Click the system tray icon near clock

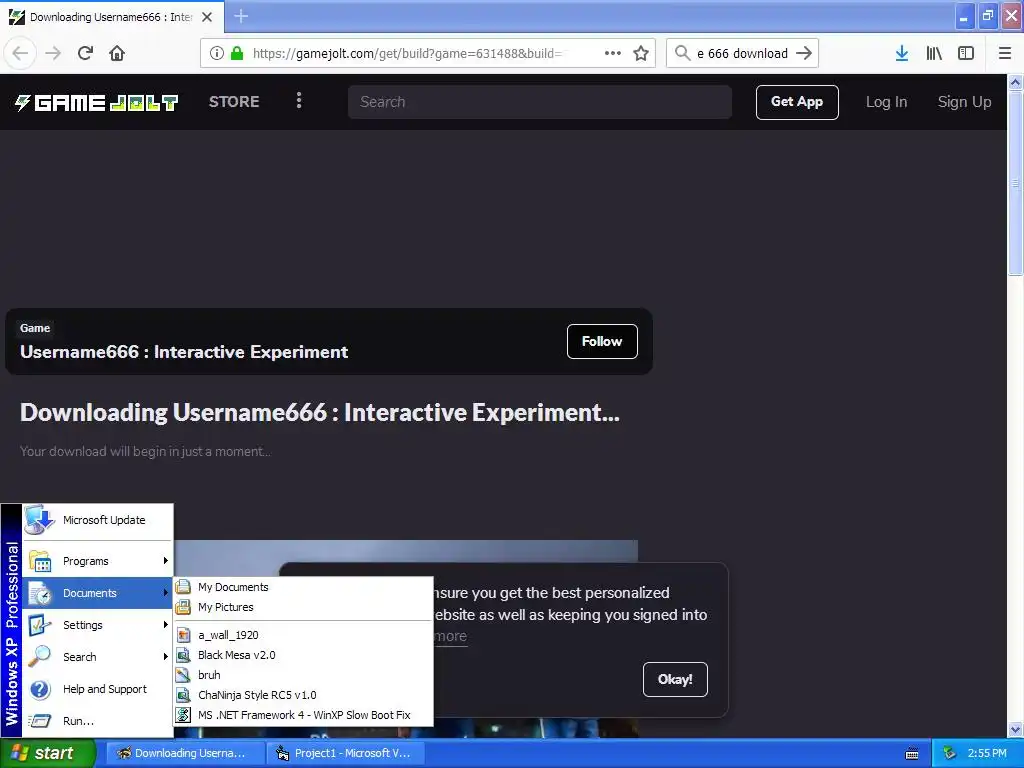pos(950,754)
